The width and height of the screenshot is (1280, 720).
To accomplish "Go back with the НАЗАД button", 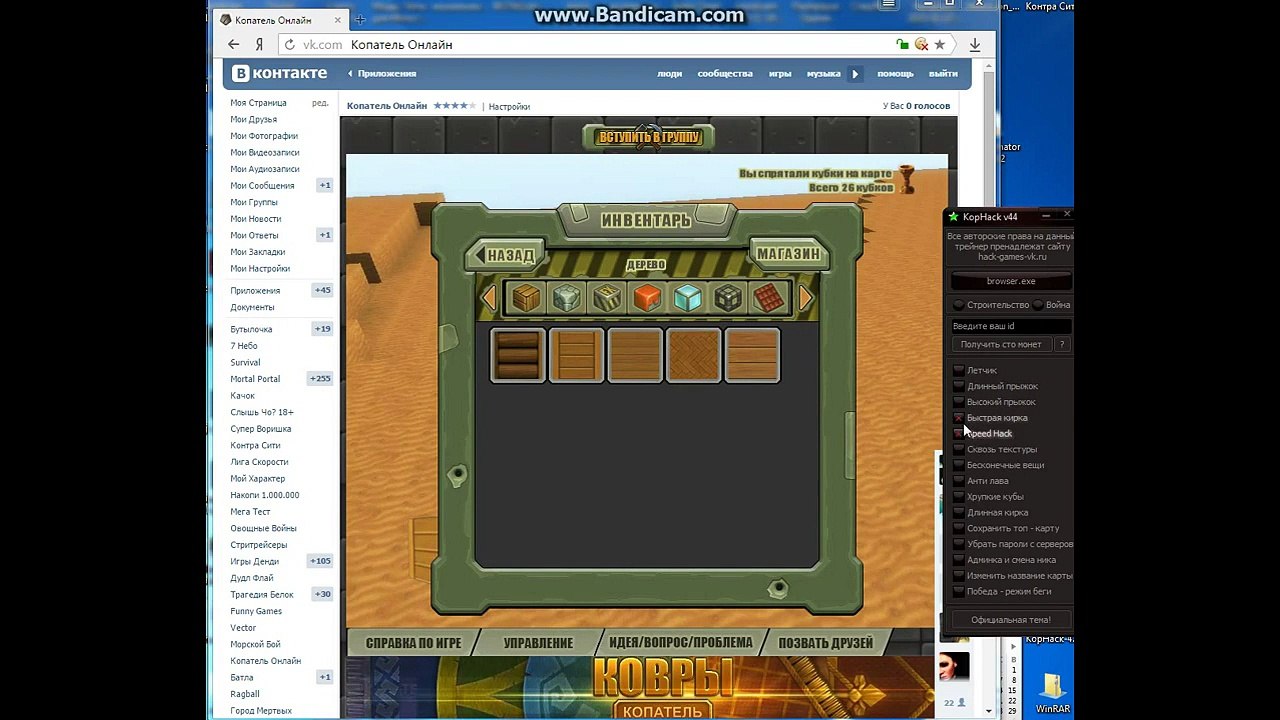I will click(x=506, y=255).
